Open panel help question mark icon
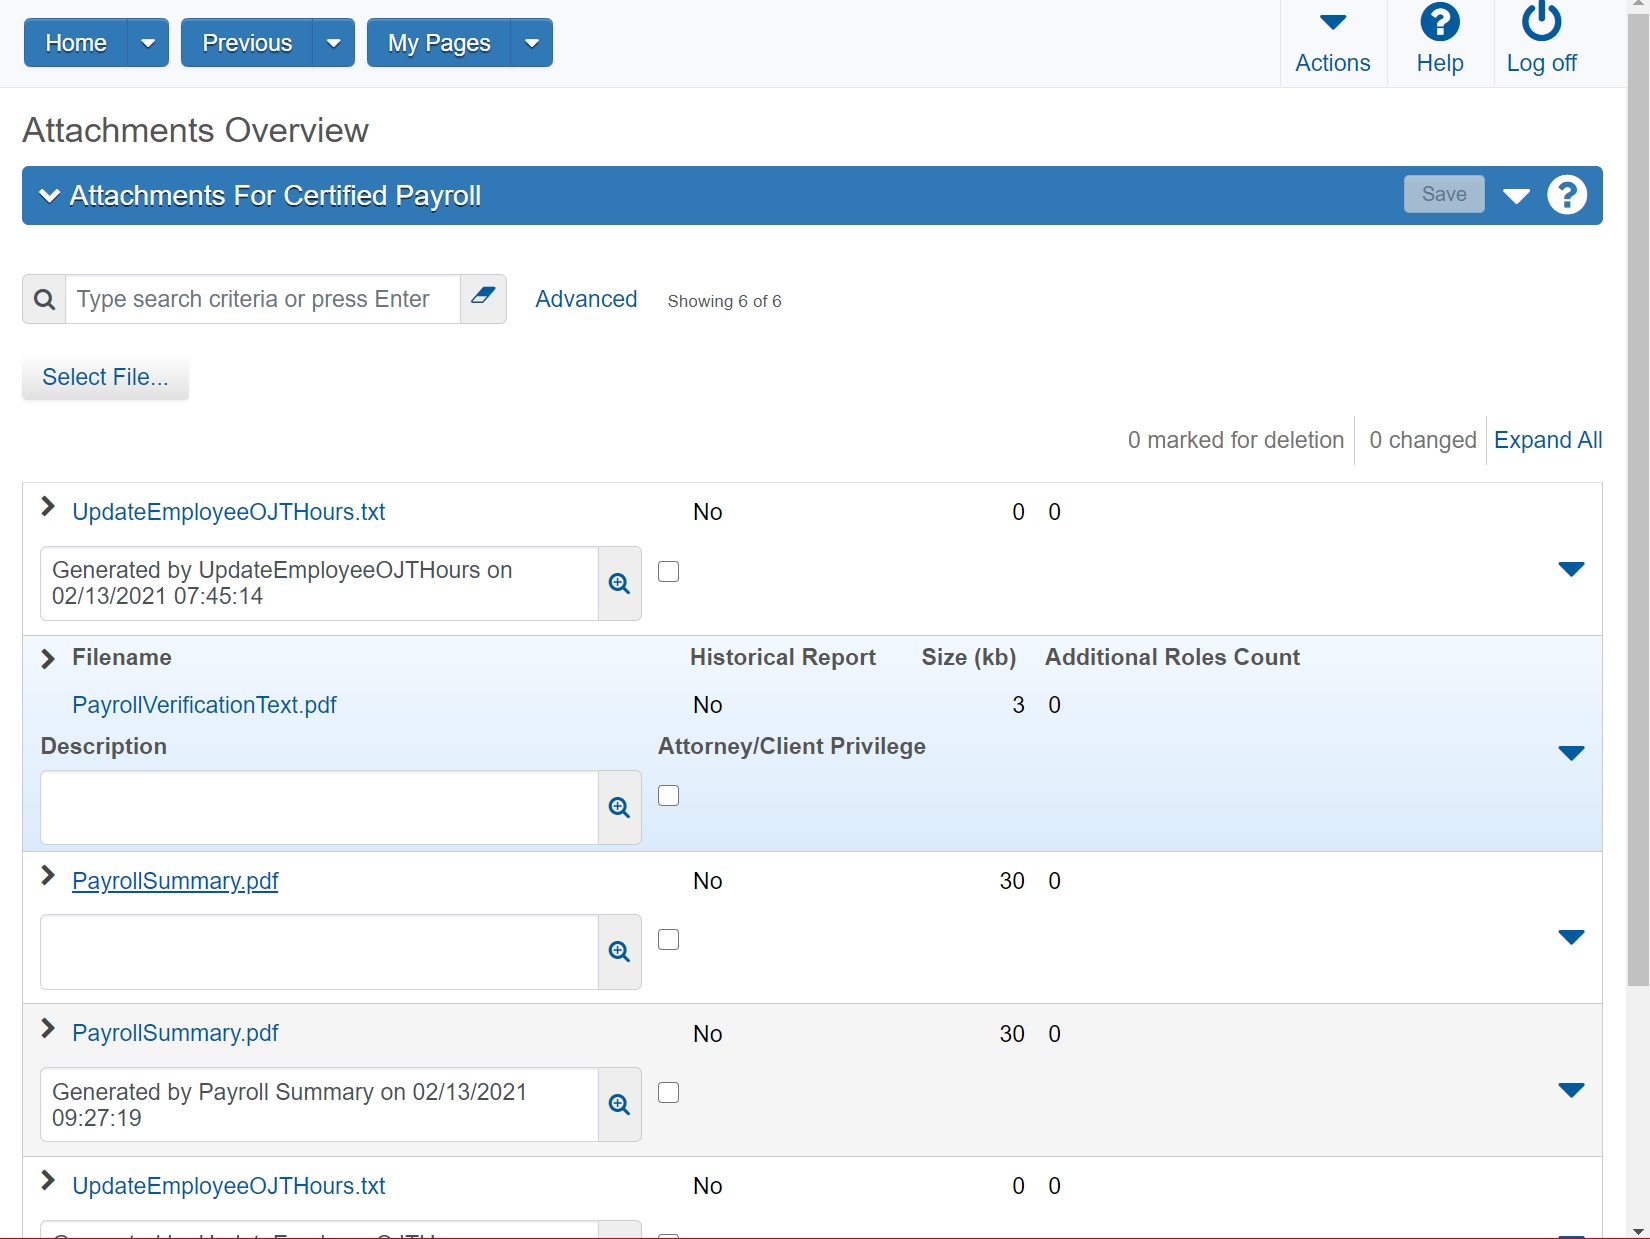The image size is (1650, 1239). 1567,195
